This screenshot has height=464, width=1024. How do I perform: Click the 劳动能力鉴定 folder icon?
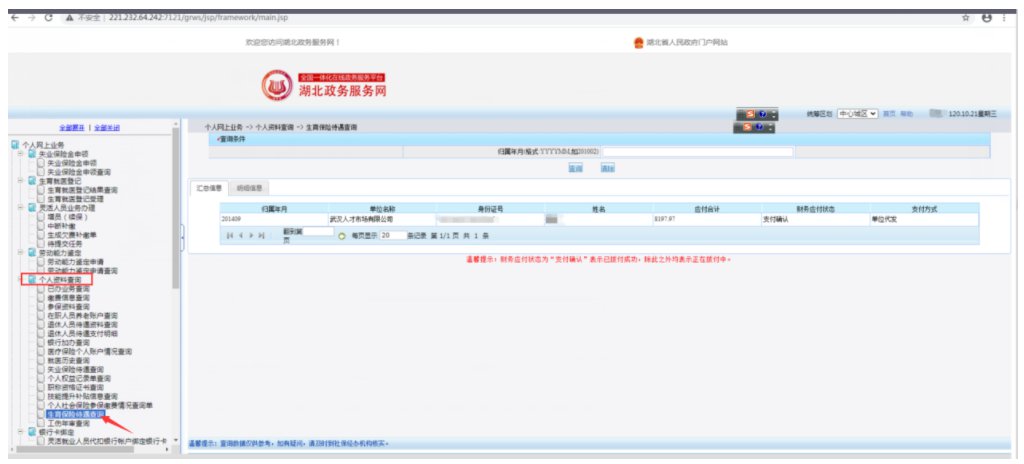[32, 252]
